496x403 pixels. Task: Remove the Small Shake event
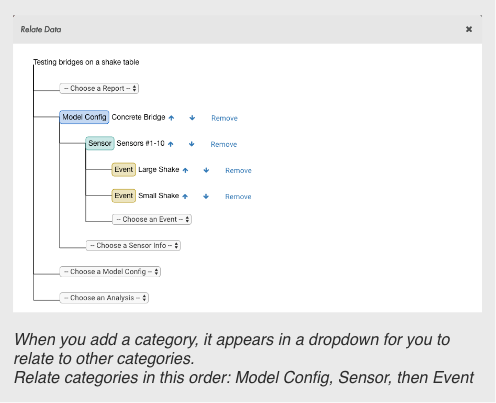(238, 197)
